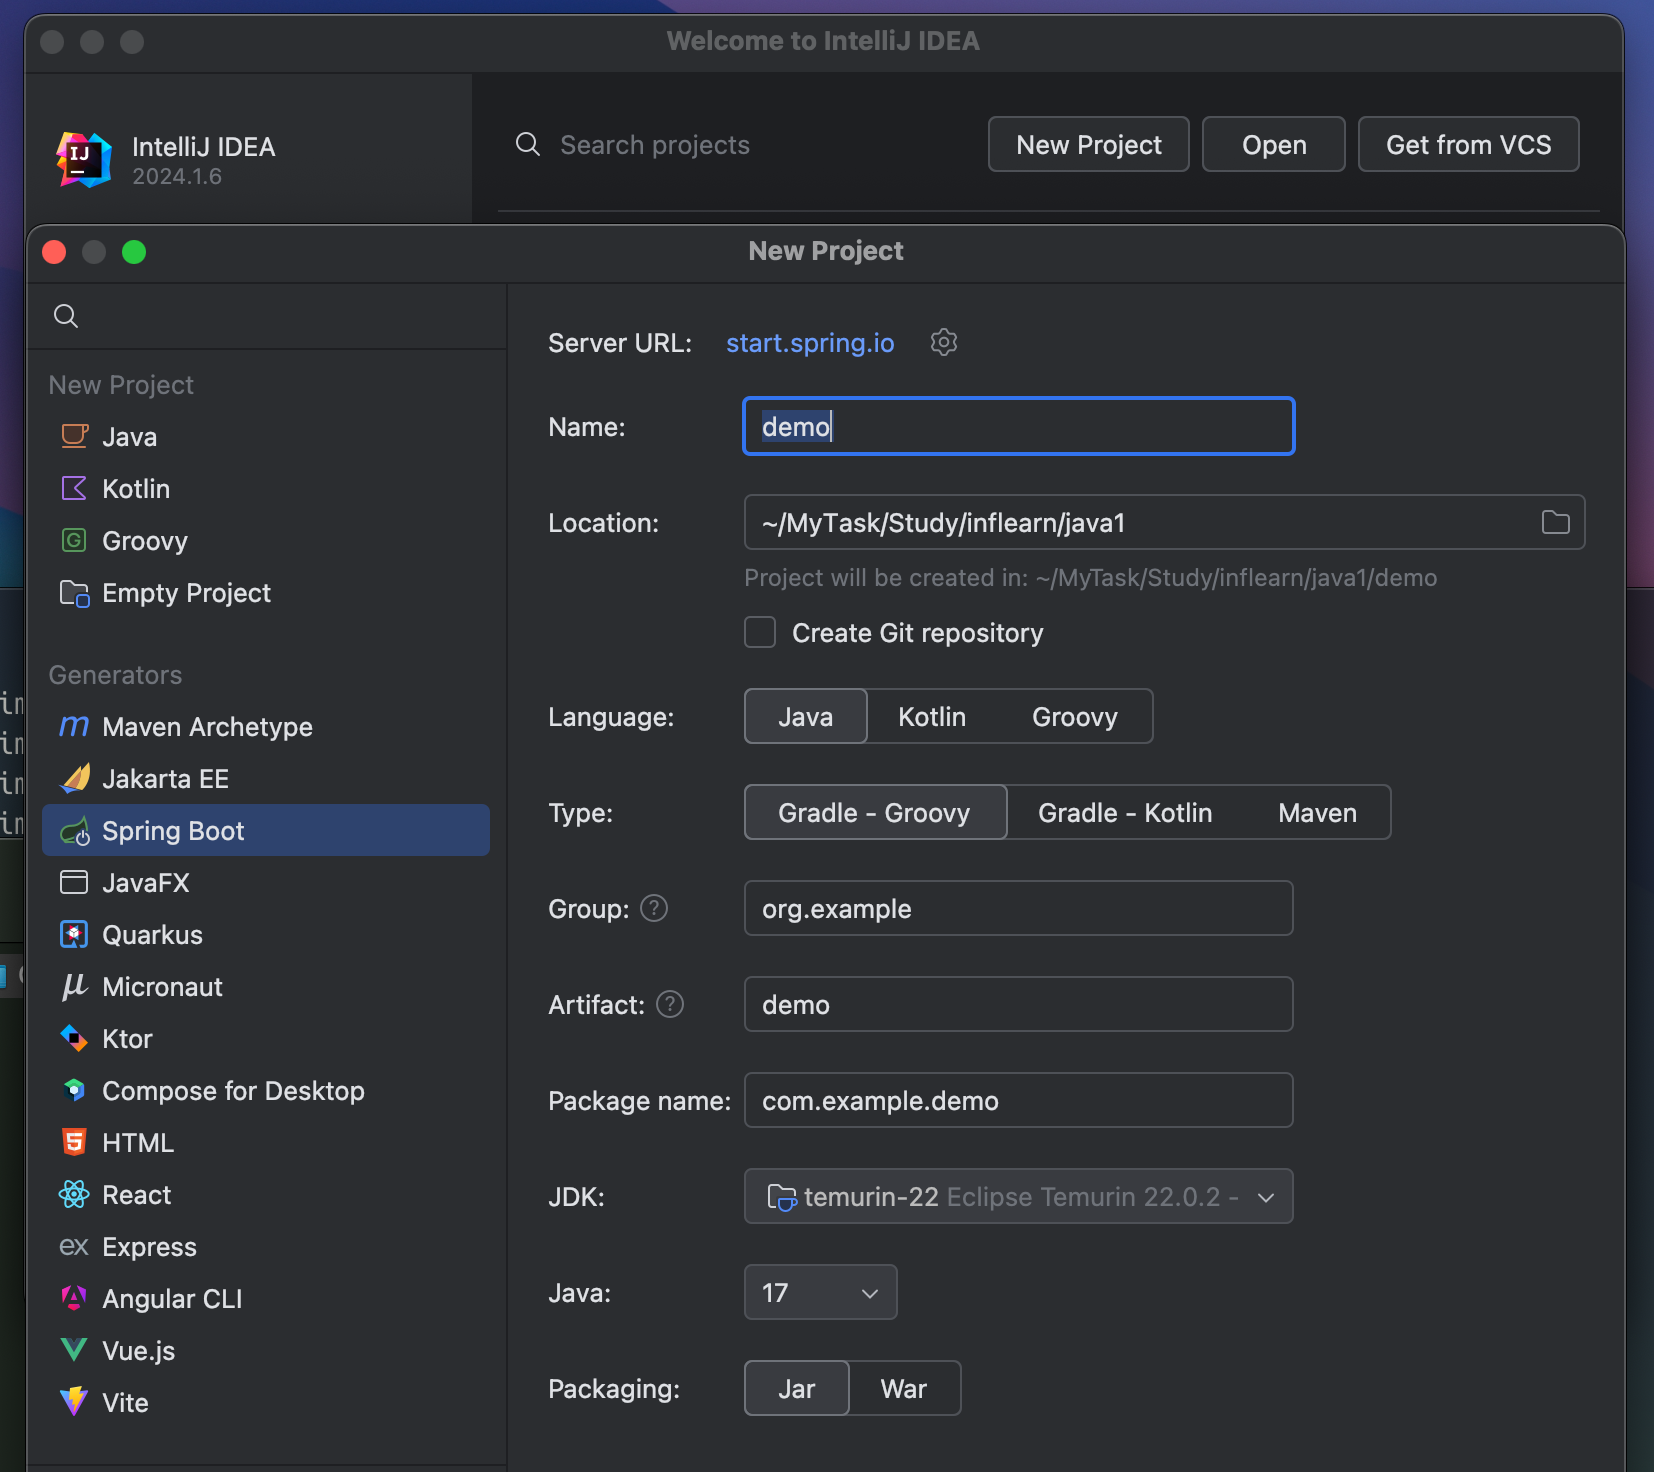Click the Artifact demo field
The width and height of the screenshot is (1654, 1472).
[x=1019, y=1004]
